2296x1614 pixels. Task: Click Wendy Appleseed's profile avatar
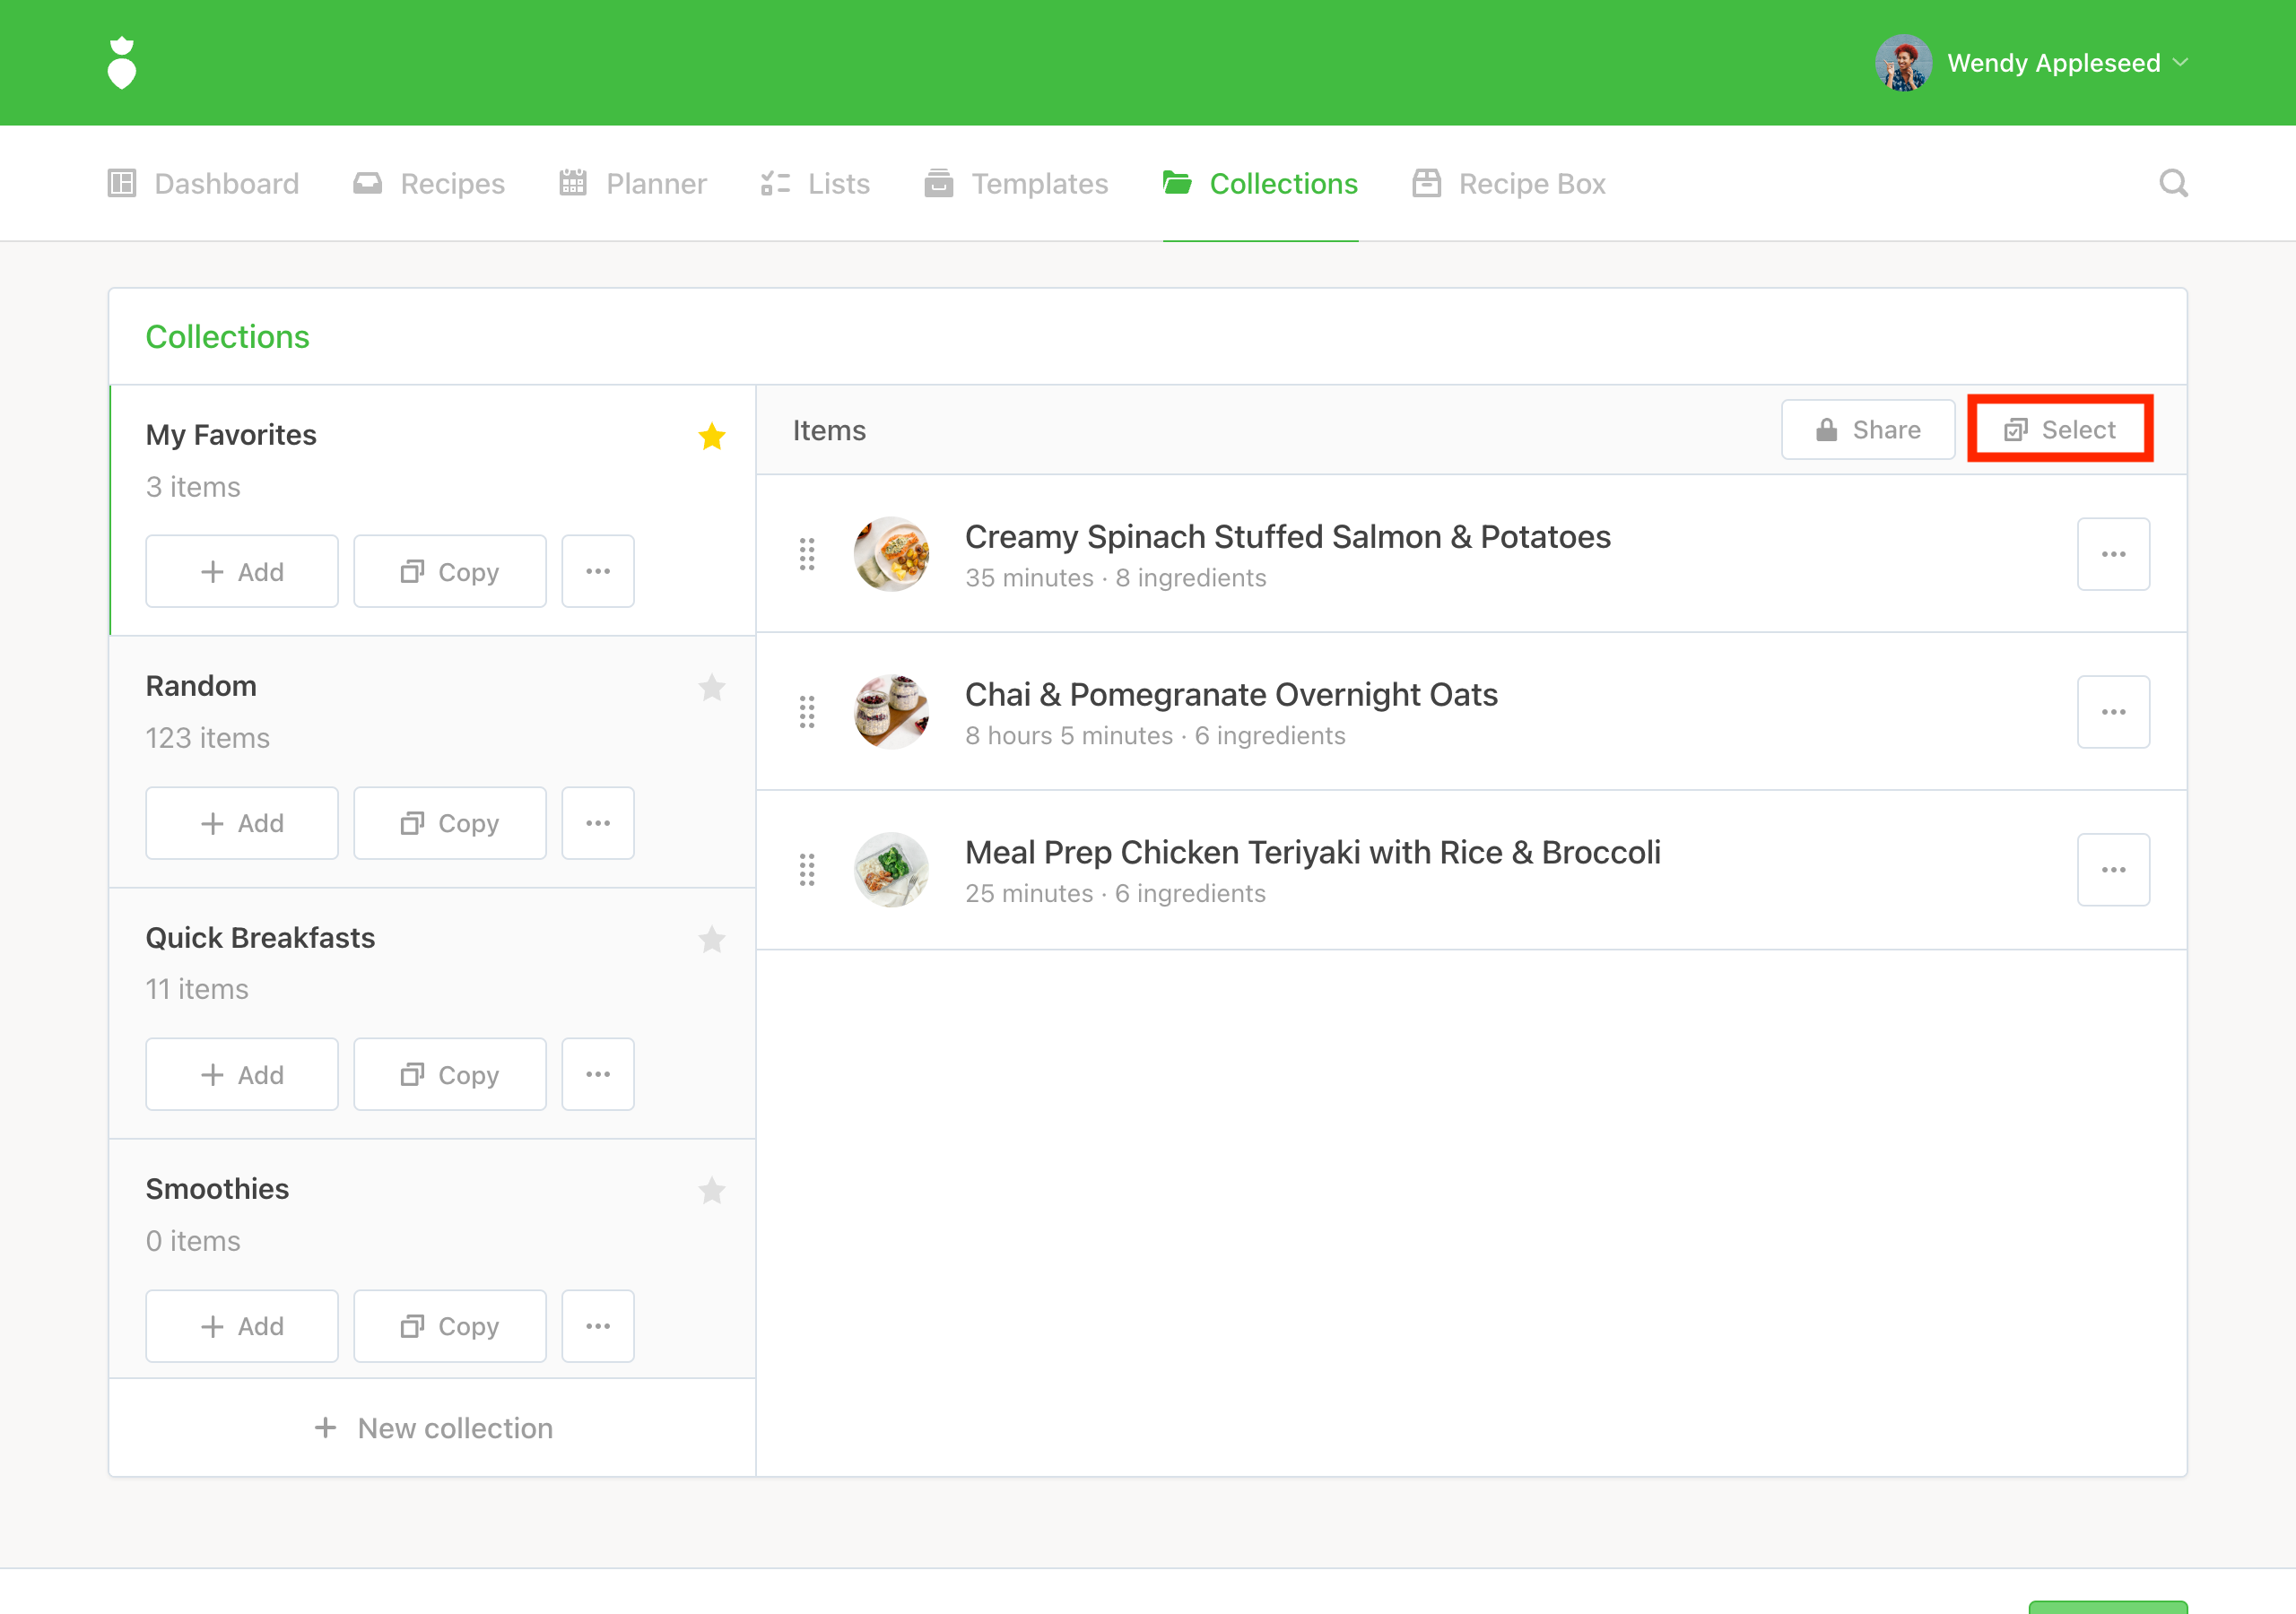click(1902, 63)
